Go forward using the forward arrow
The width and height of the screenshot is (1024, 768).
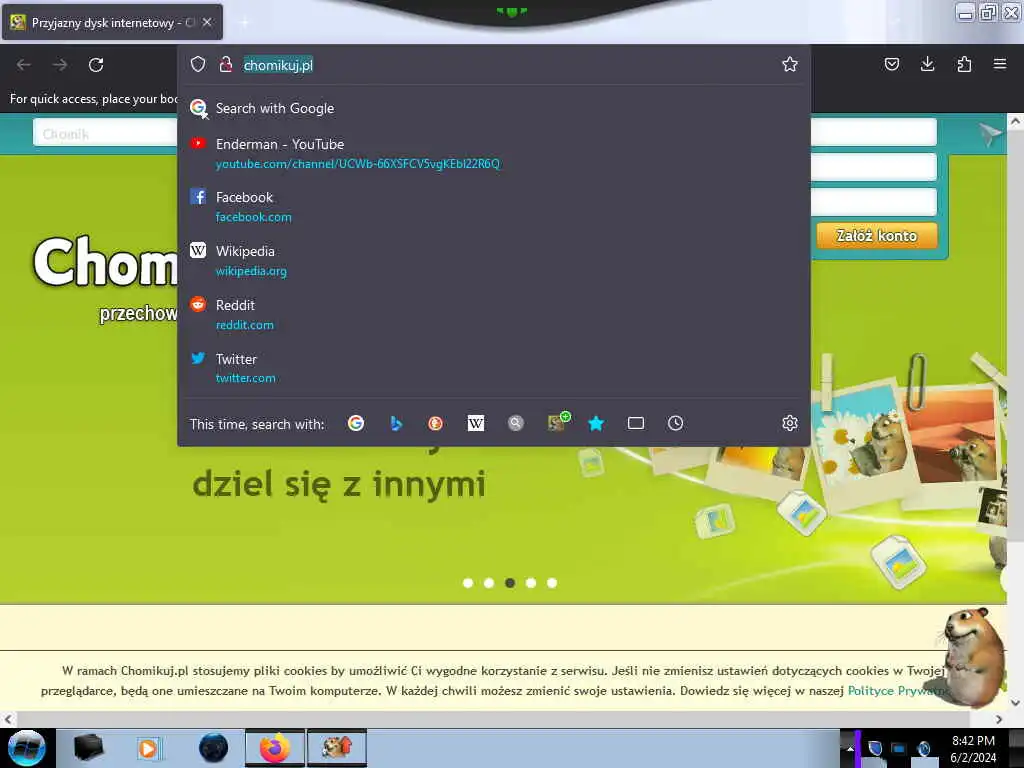tap(59, 65)
